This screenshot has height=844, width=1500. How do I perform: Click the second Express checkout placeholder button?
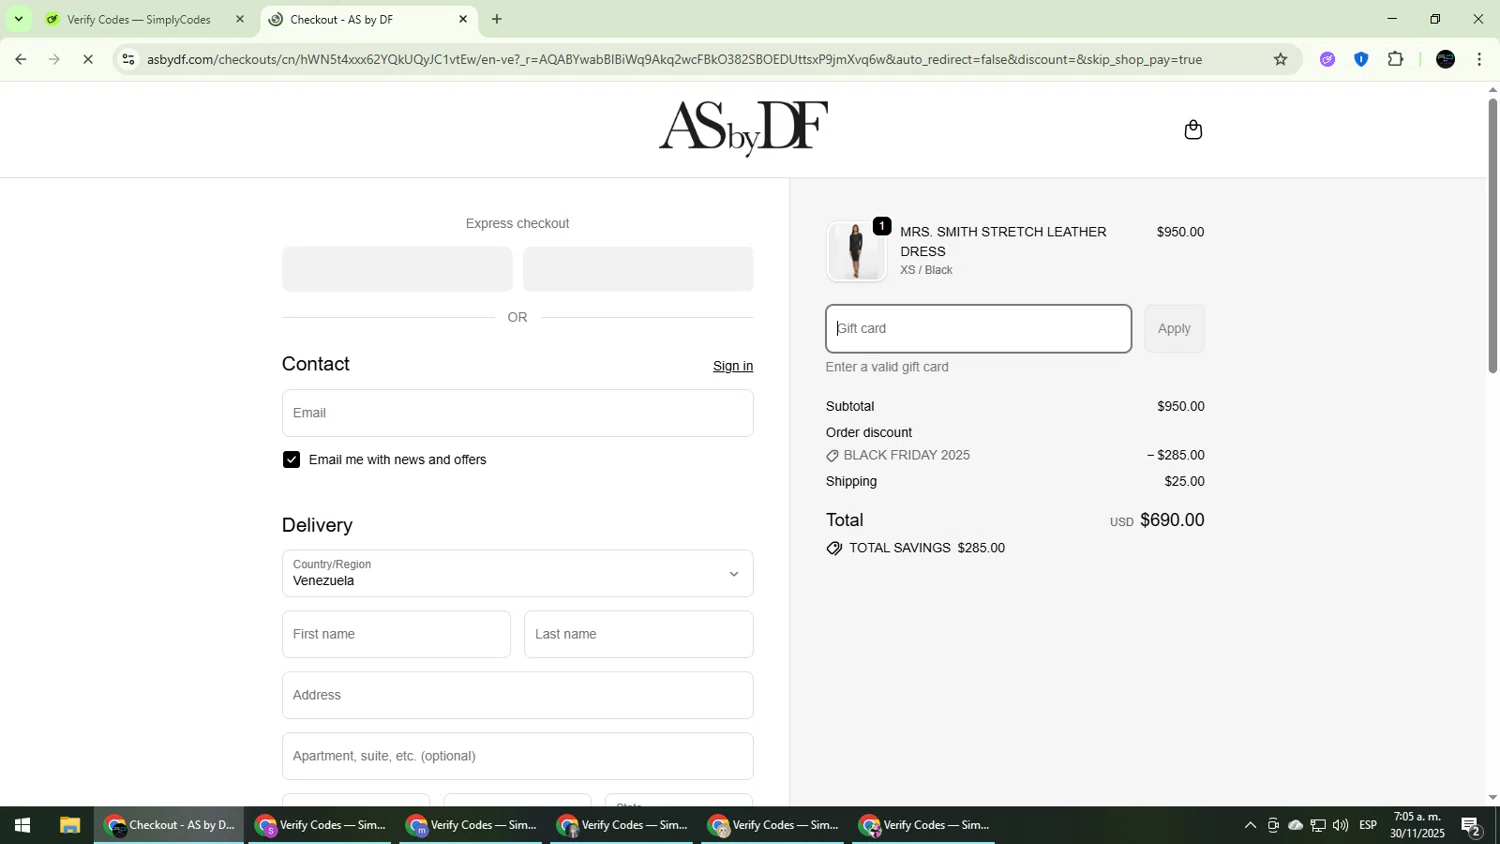coord(638,269)
